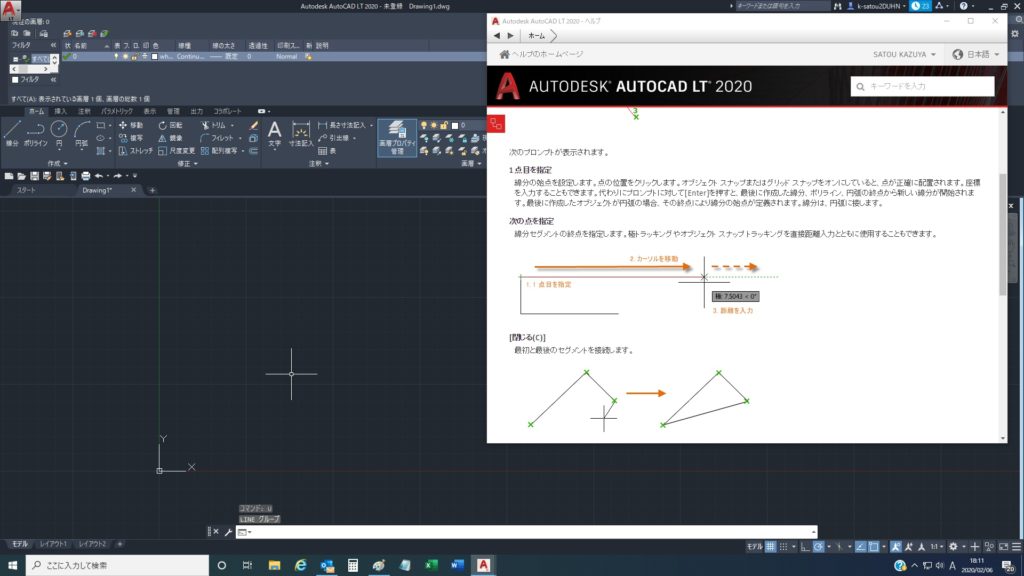
Task: Click the help Forward navigation arrow
Action: point(511,36)
